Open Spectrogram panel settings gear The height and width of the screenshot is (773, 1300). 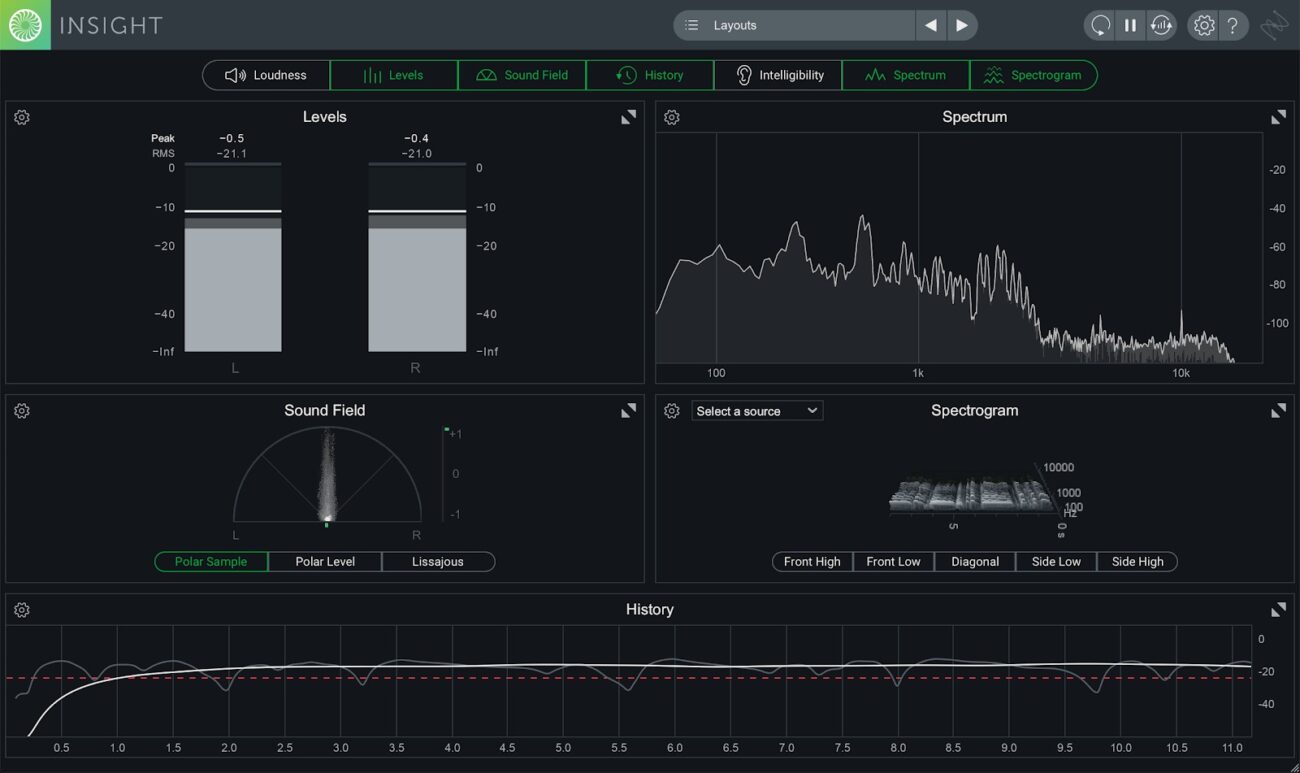(x=672, y=411)
